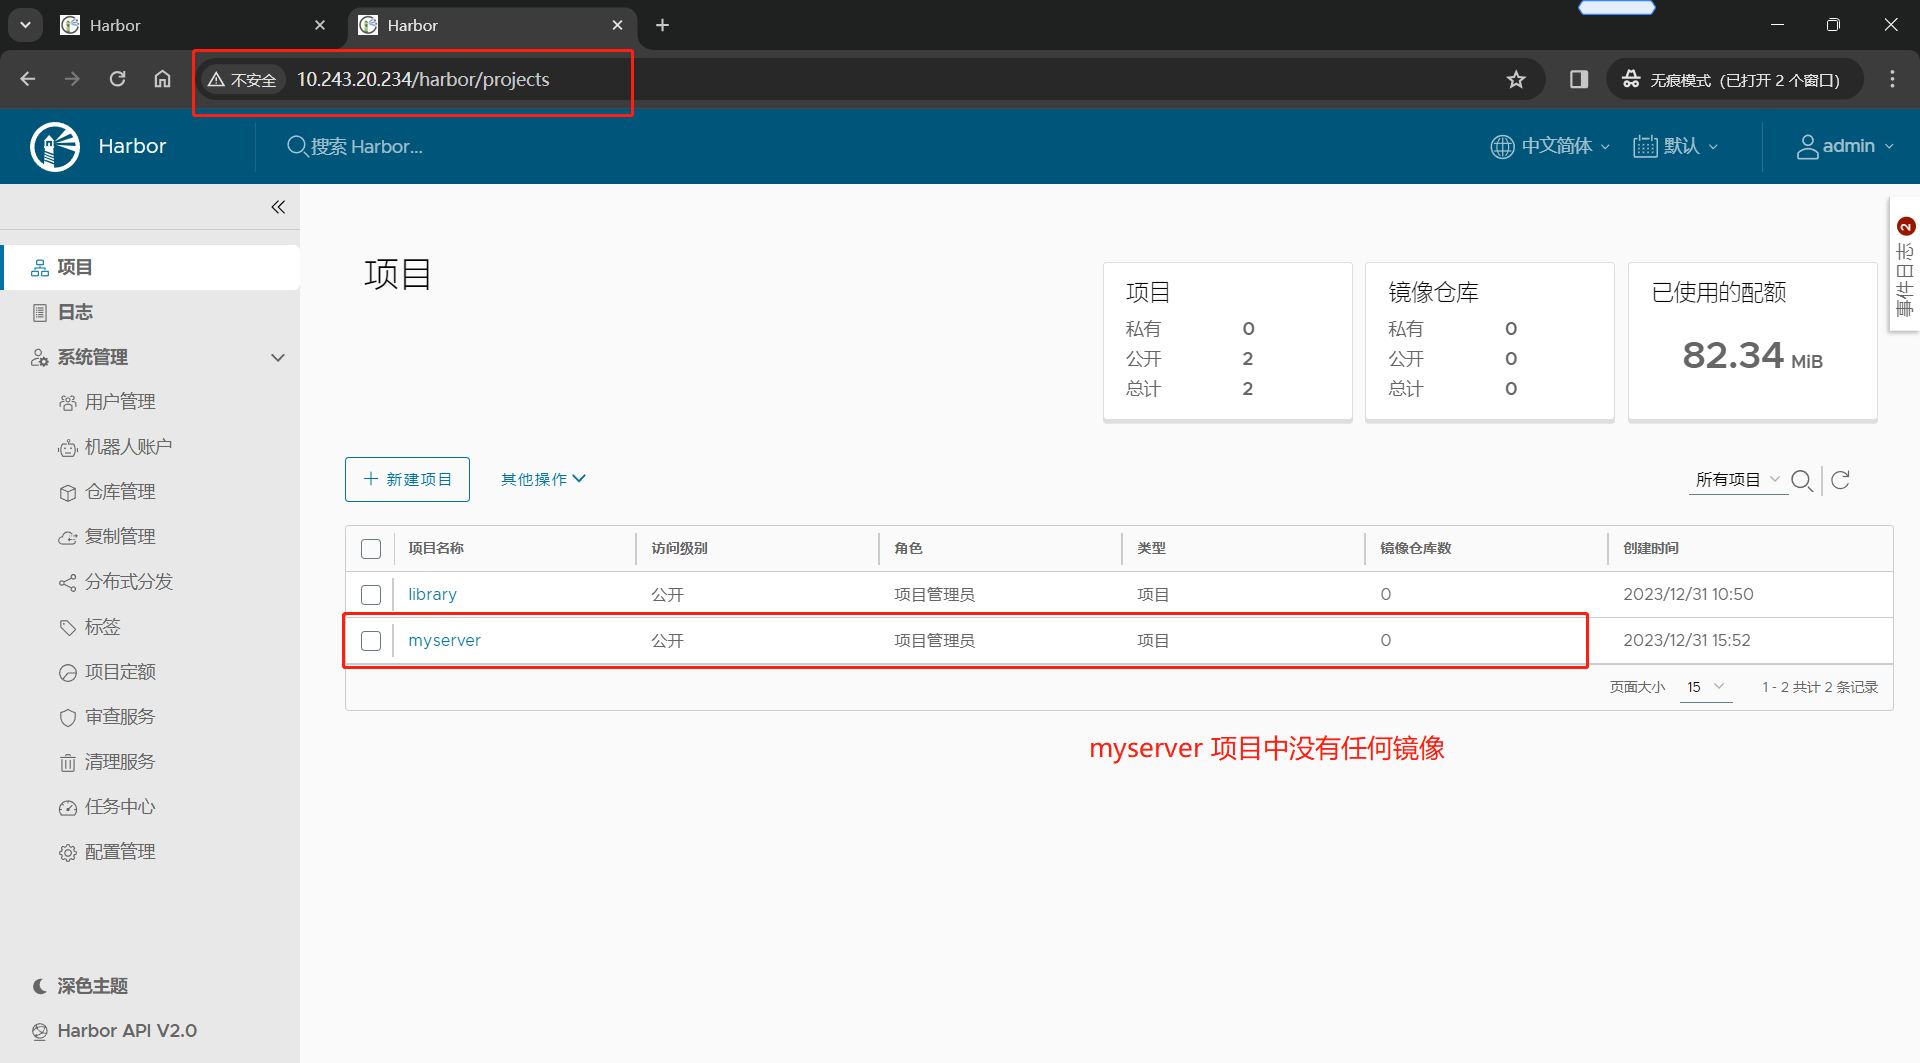Click the 项目定额 quota icon
This screenshot has height=1063, width=1920.
tap(67, 673)
